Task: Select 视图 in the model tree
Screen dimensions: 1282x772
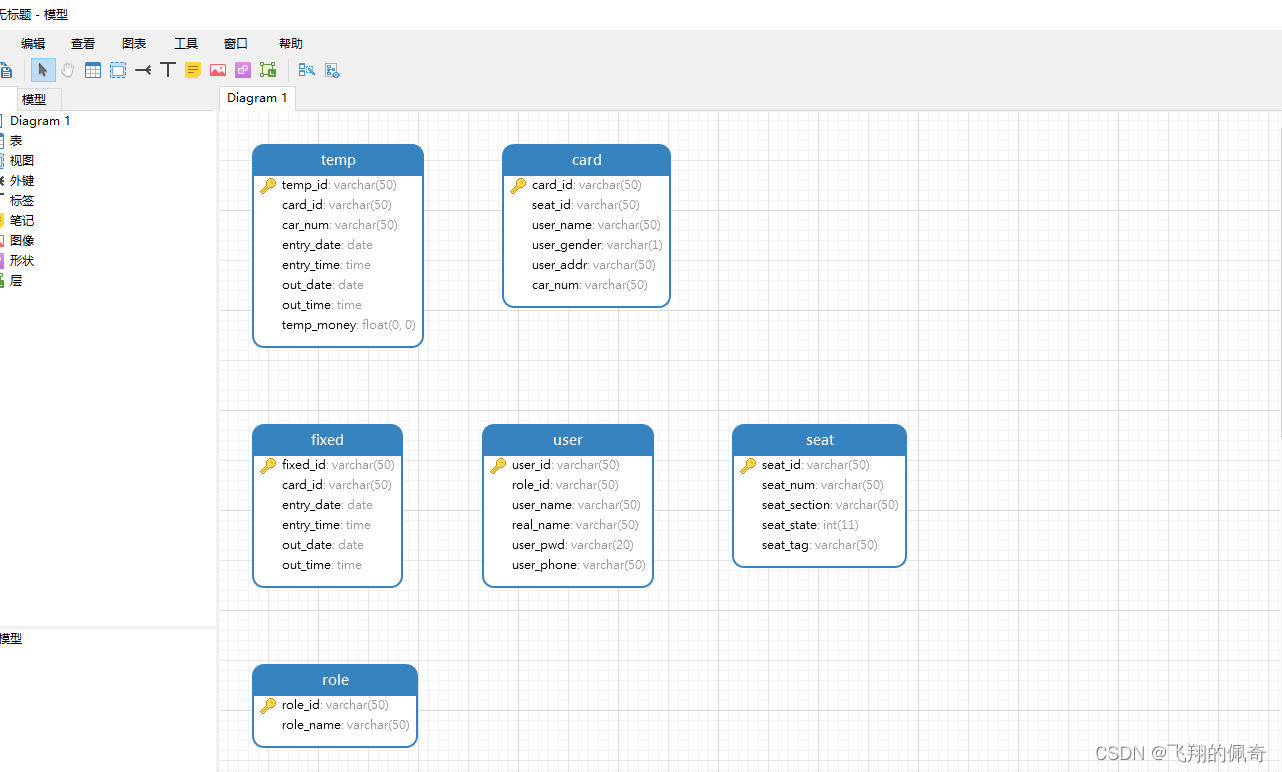Action: (x=22, y=161)
